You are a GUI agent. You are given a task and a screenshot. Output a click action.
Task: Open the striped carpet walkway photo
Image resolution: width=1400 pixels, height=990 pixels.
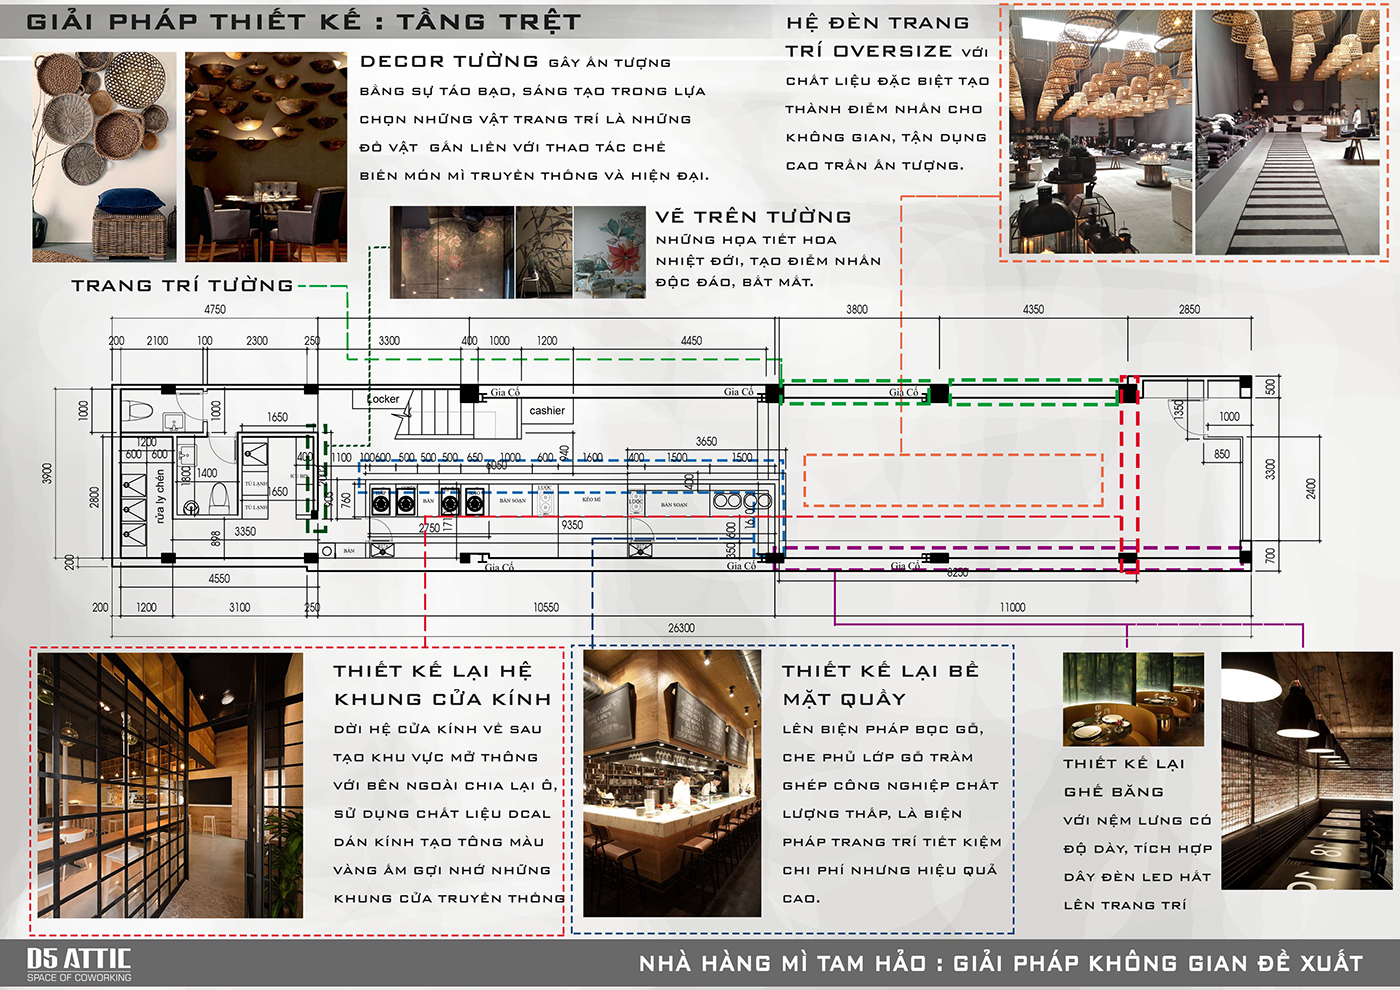(1287, 133)
